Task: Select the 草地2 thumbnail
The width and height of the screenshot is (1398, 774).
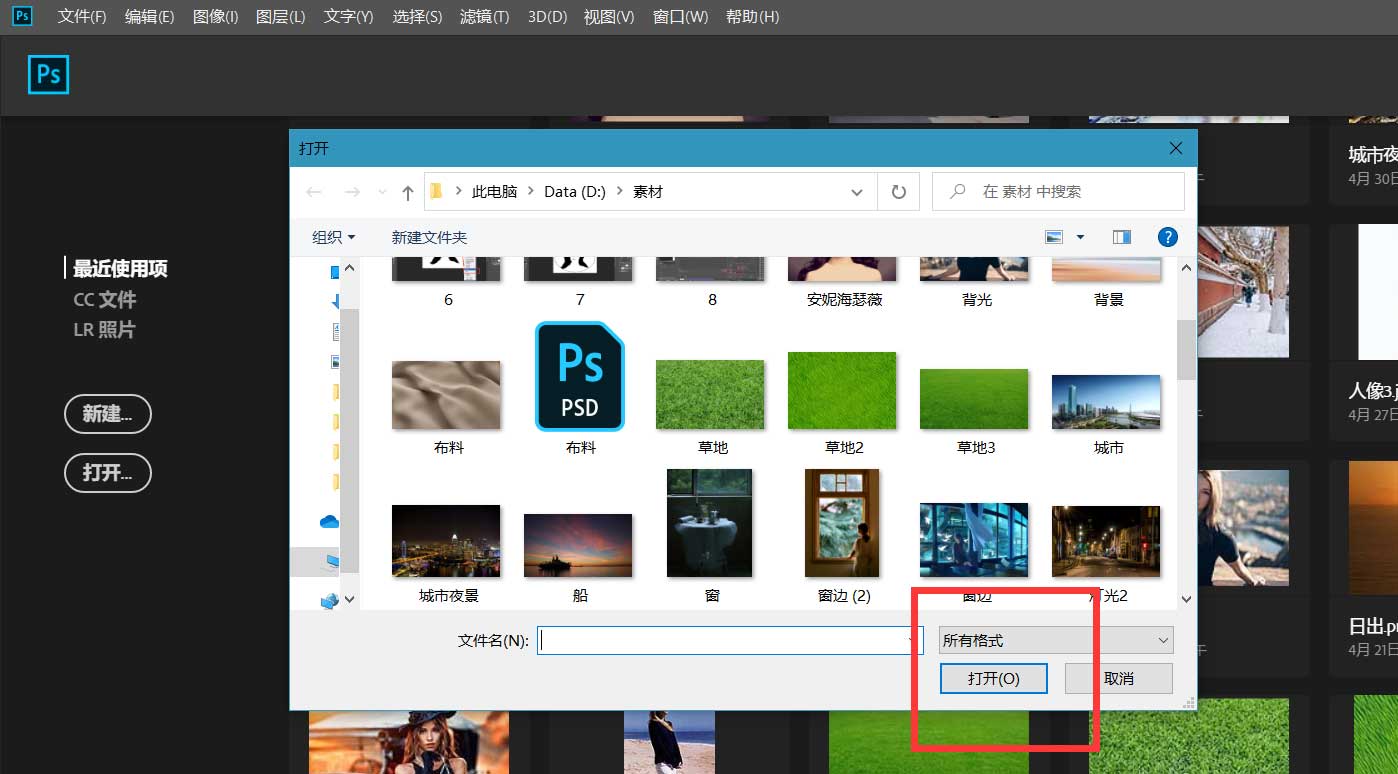Action: 842,391
